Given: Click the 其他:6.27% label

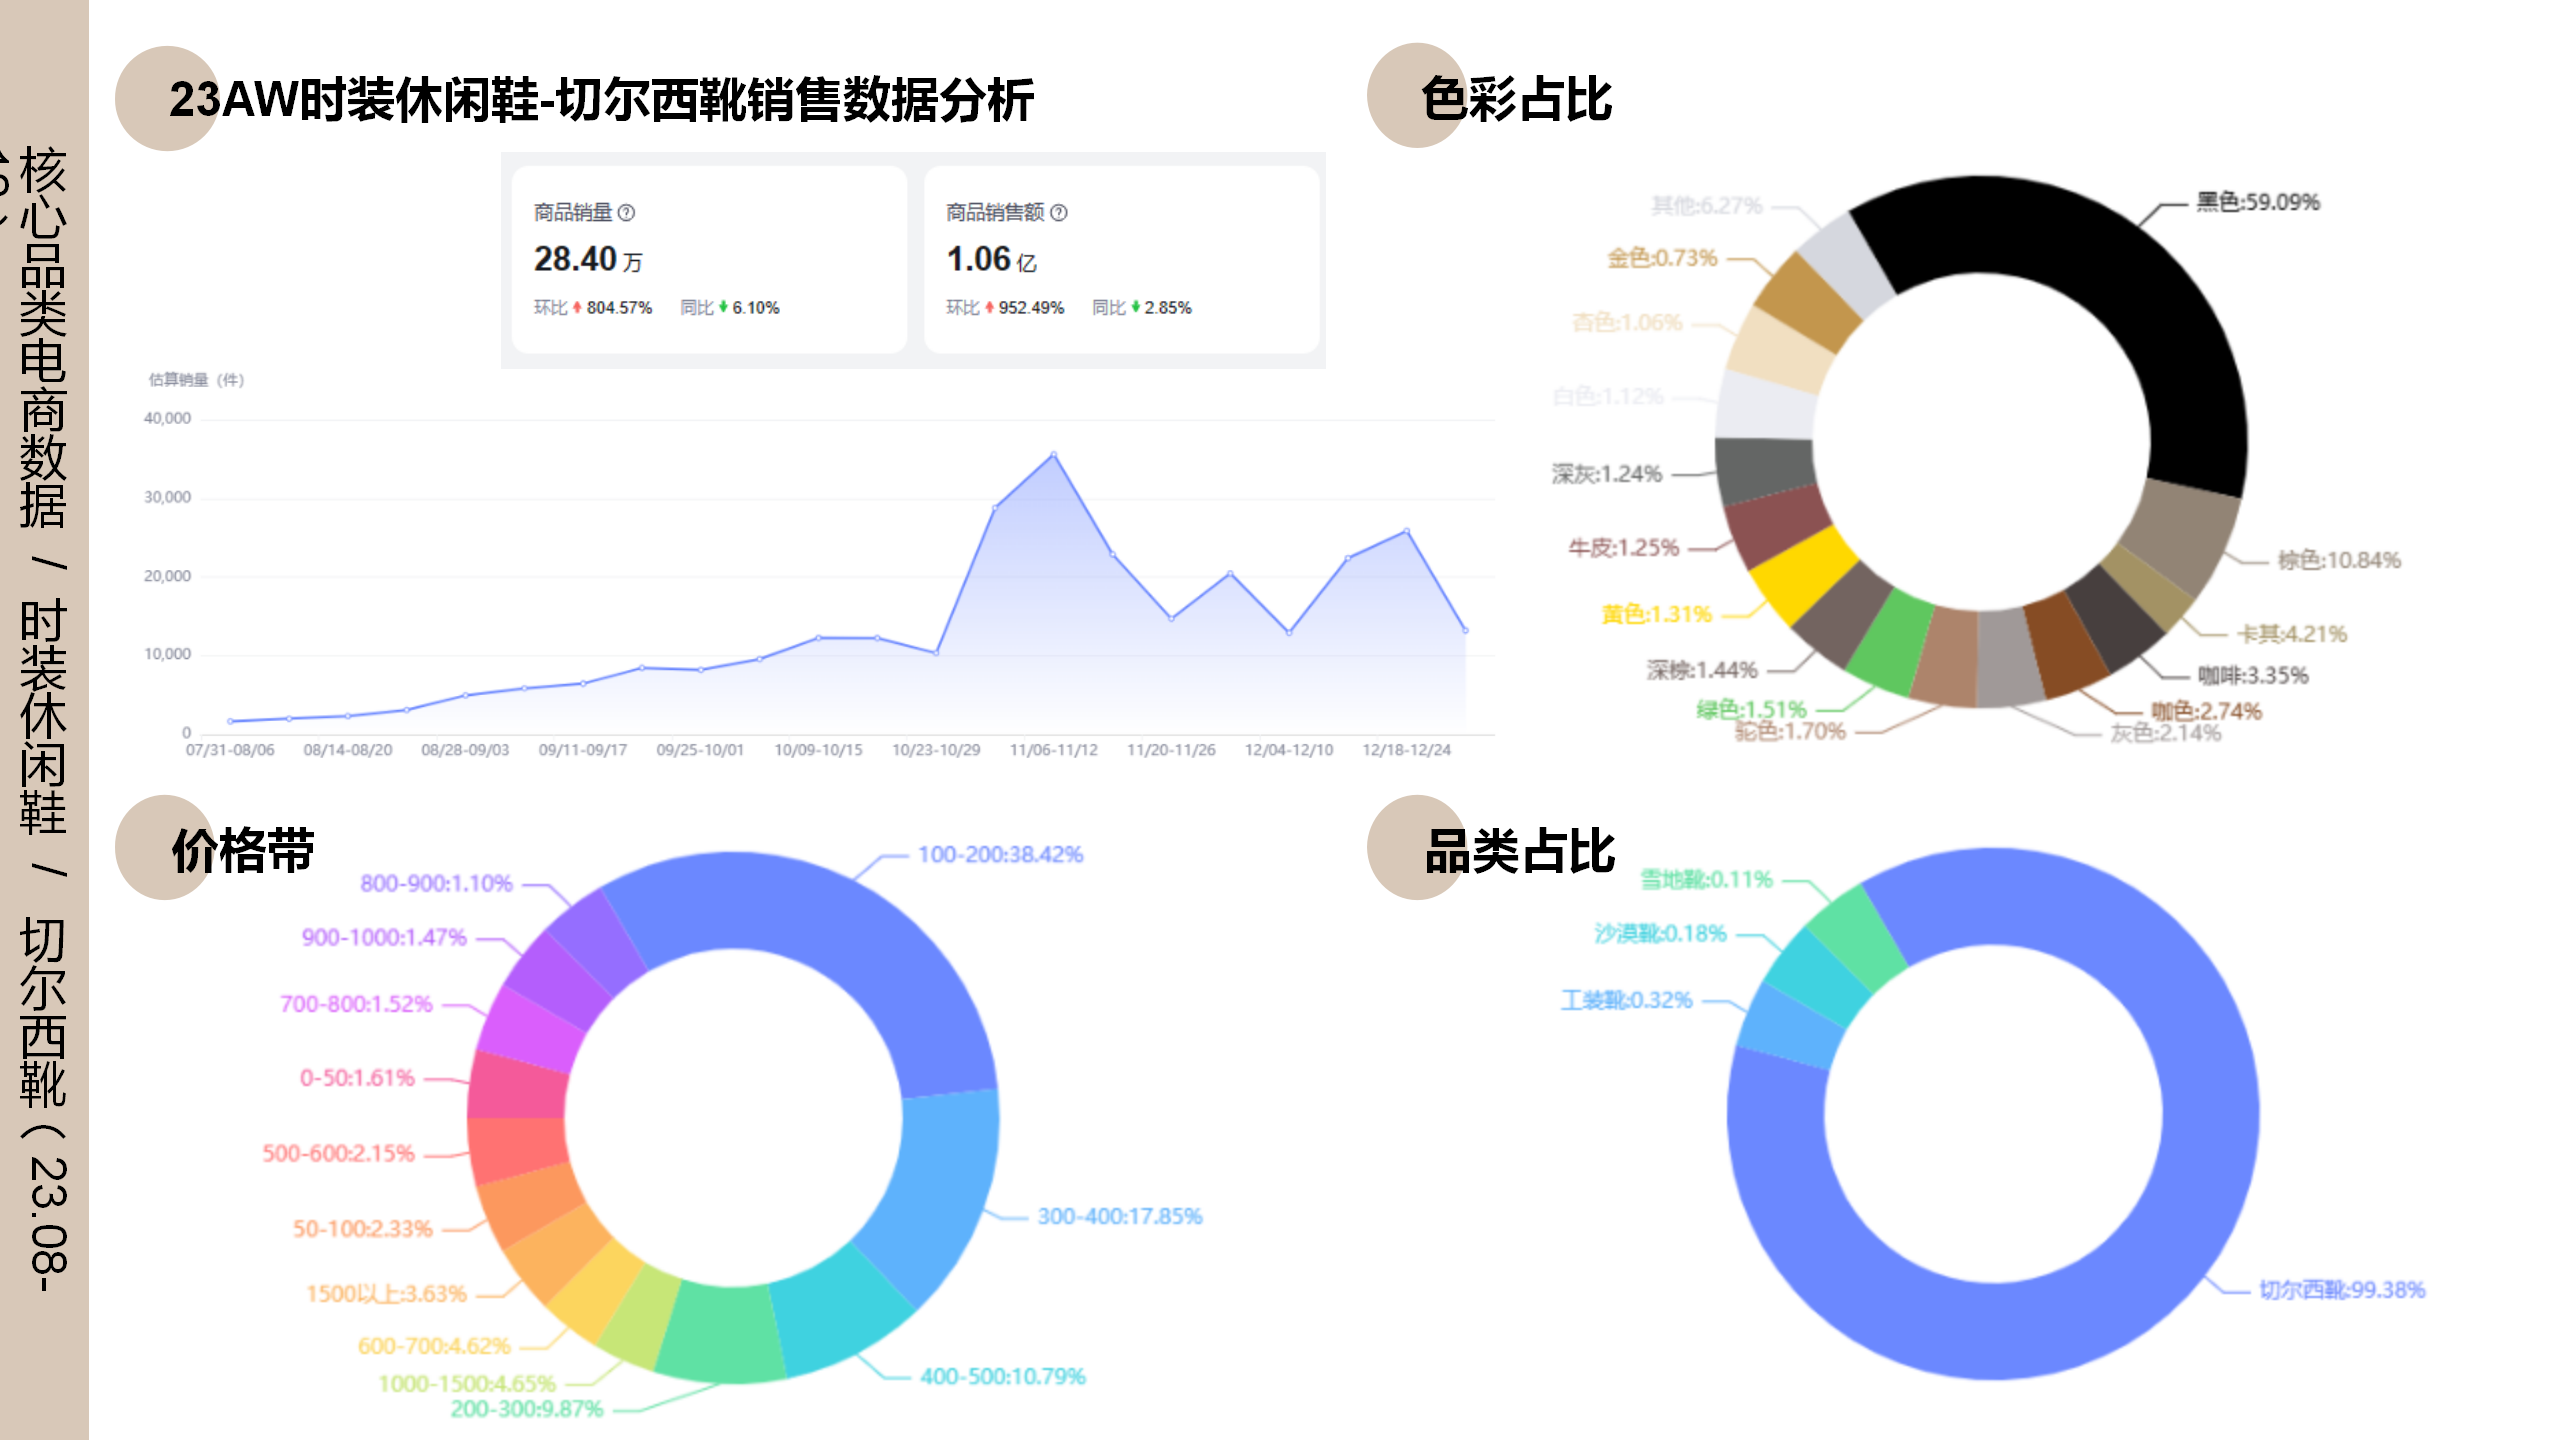Looking at the screenshot, I should pos(1706,206).
